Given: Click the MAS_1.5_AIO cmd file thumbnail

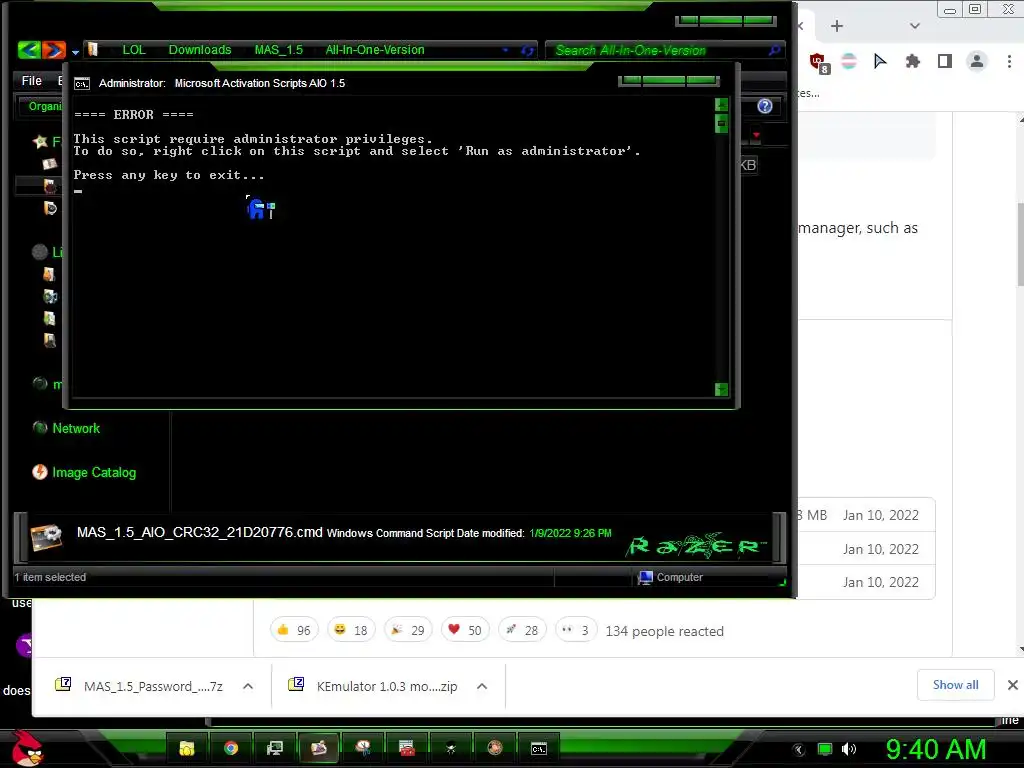Looking at the screenshot, I should pos(46,537).
